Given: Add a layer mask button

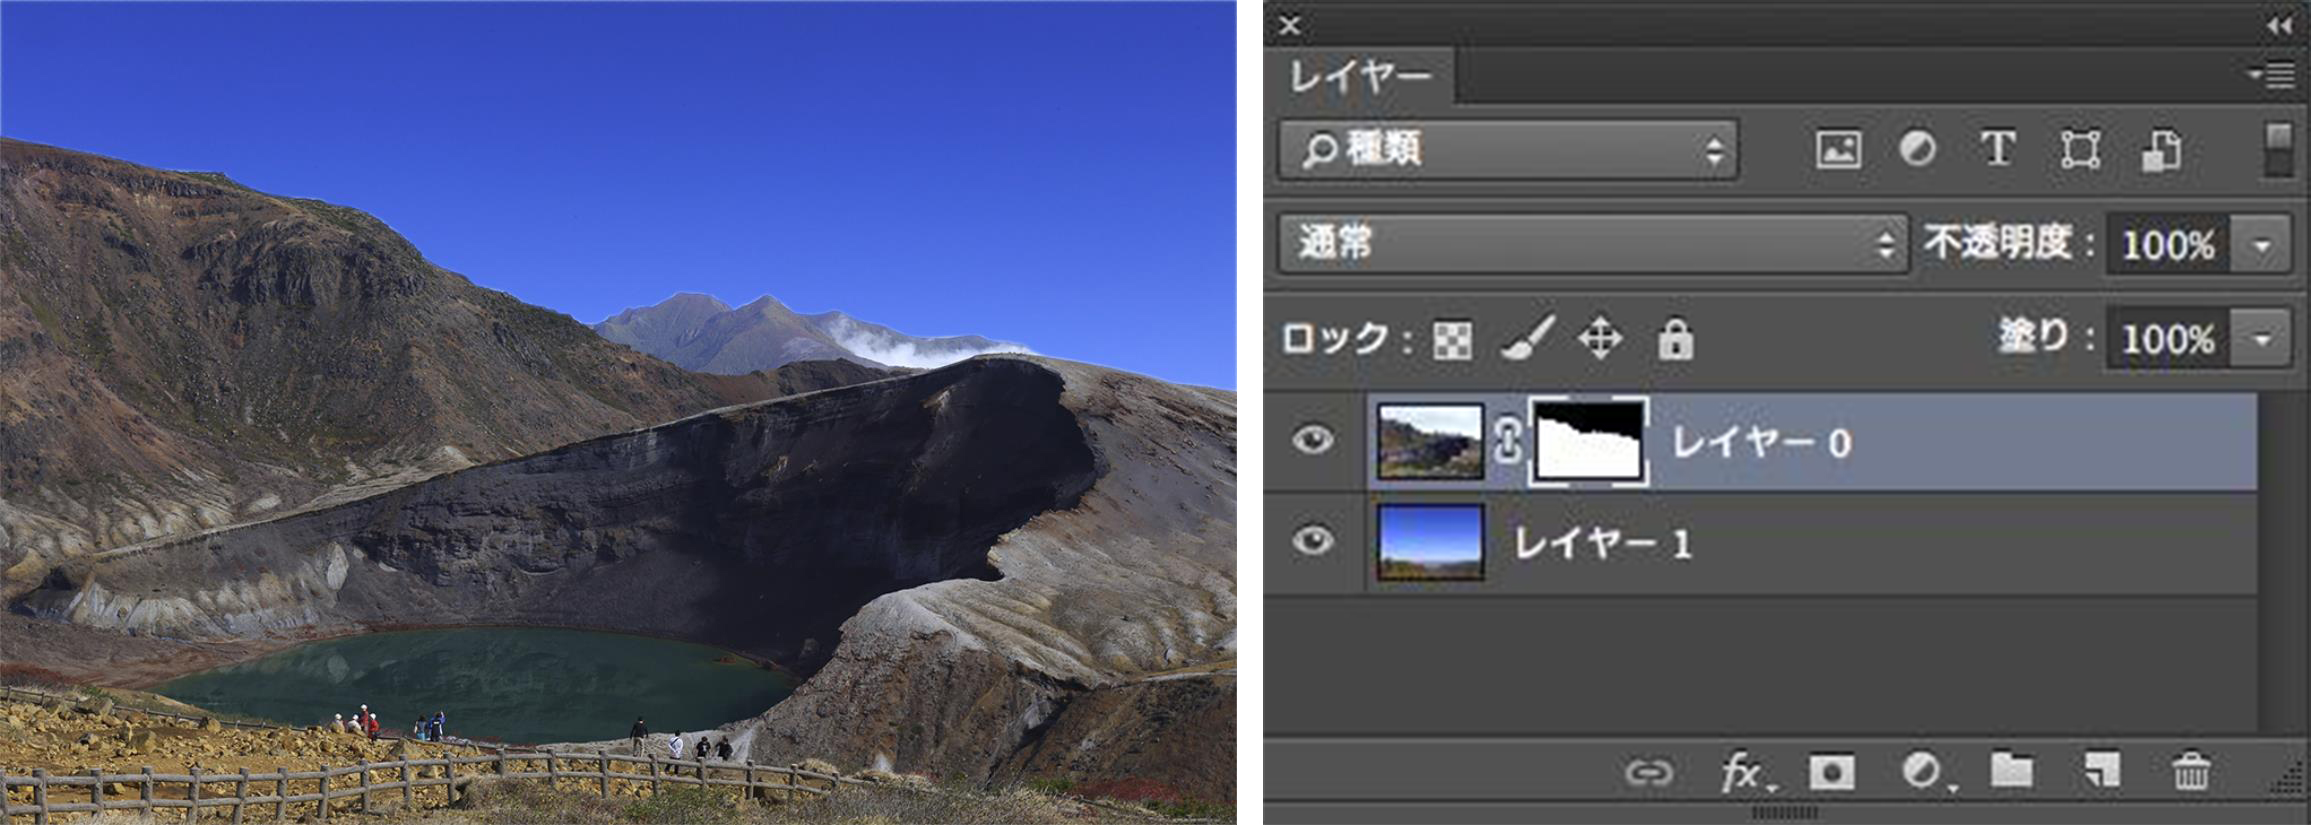Looking at the screenshot, I should tap(1831, 772).
